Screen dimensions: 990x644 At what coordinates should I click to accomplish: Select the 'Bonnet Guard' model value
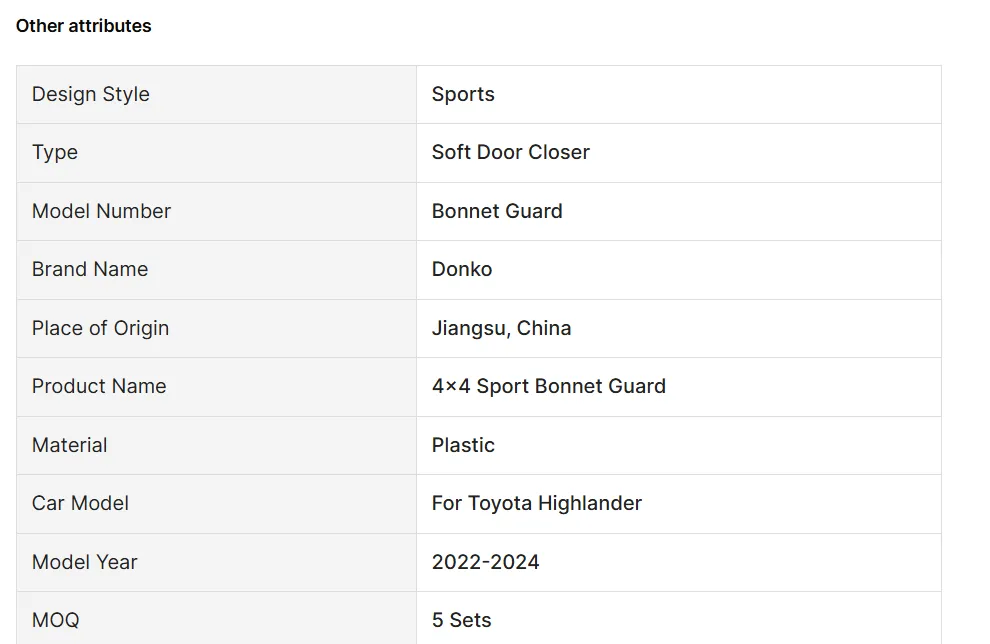tap(497, 211)
